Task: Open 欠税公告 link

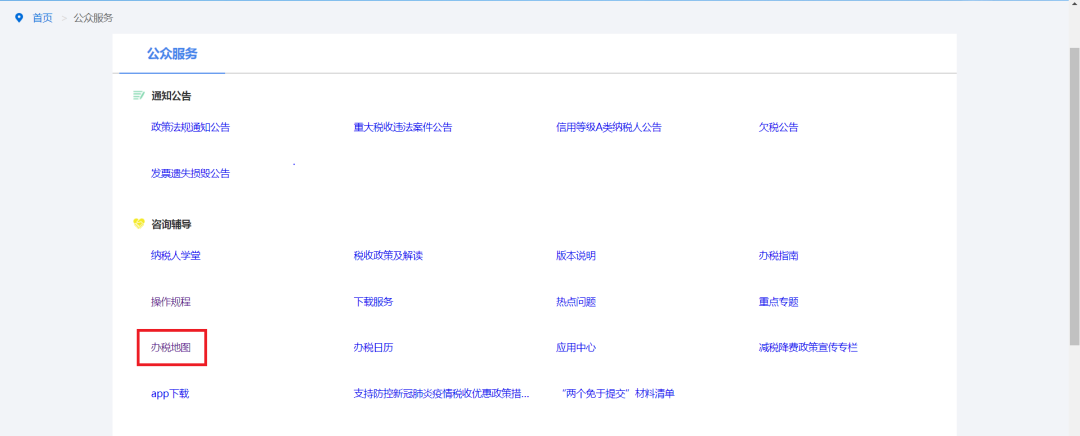Action: (778, 127)
